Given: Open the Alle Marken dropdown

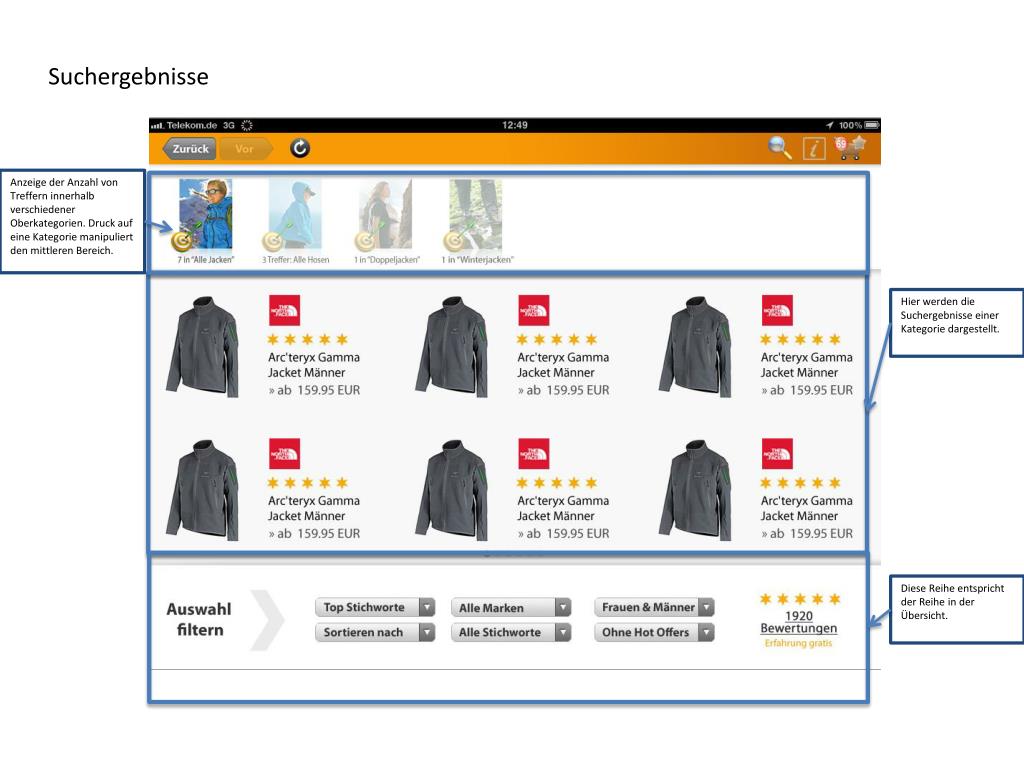Looking at the screenshot, I should tap(511, 607).
